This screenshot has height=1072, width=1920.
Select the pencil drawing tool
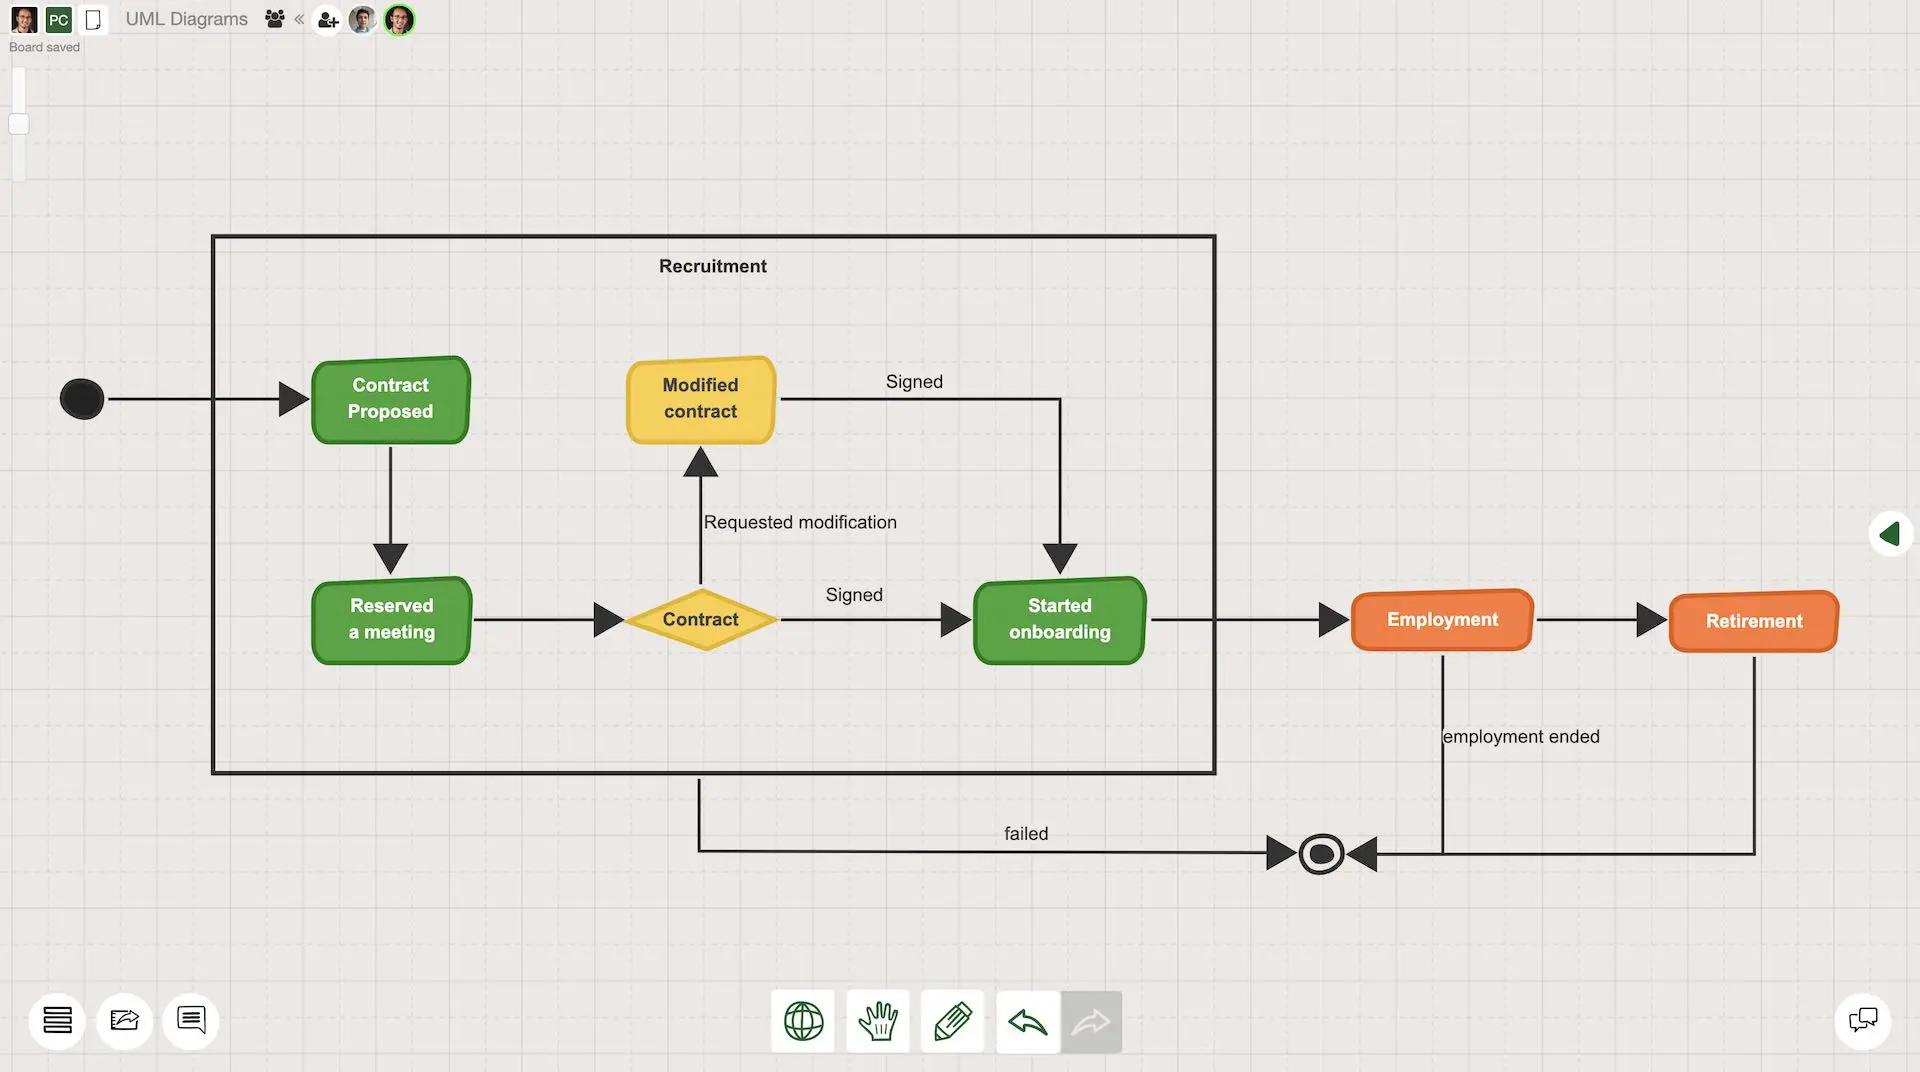click(x=952, y=1021)
